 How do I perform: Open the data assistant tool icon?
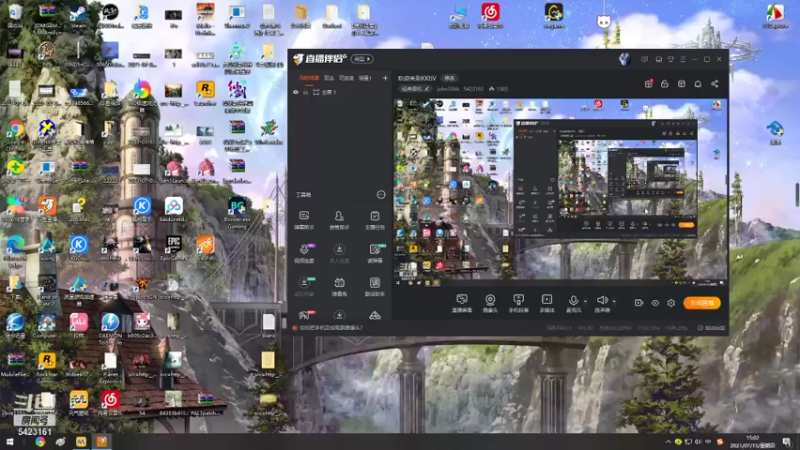[375, 286]
